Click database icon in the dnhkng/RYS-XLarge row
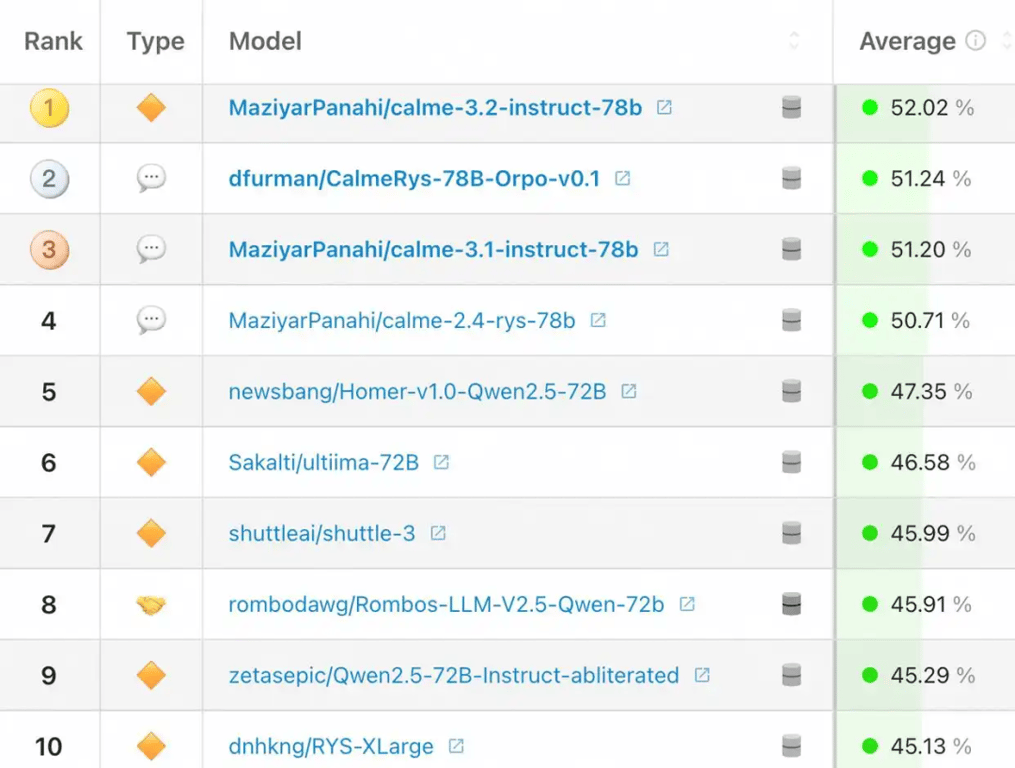The width and height of the screenshot is (1015, 768). 791,746
